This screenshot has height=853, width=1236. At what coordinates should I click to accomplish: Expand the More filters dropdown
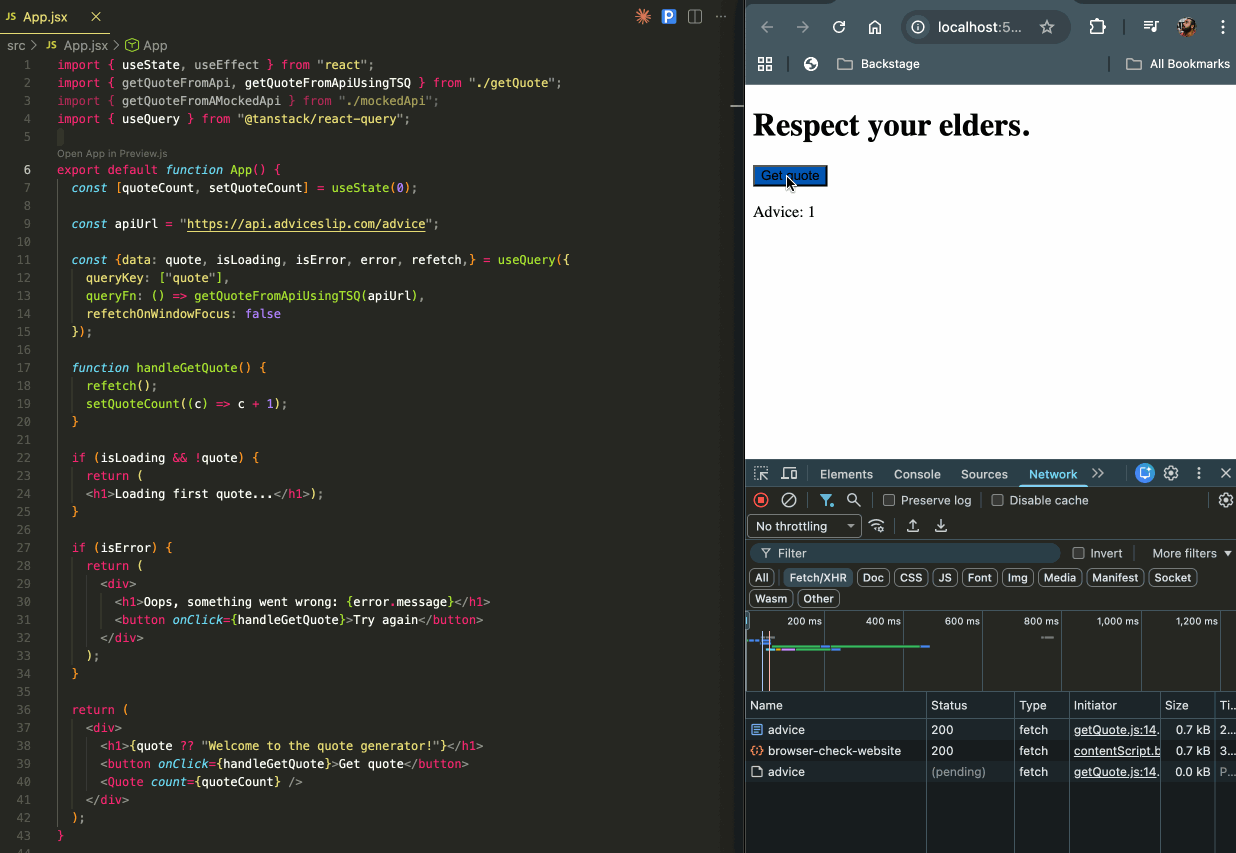pos(1192,553)
